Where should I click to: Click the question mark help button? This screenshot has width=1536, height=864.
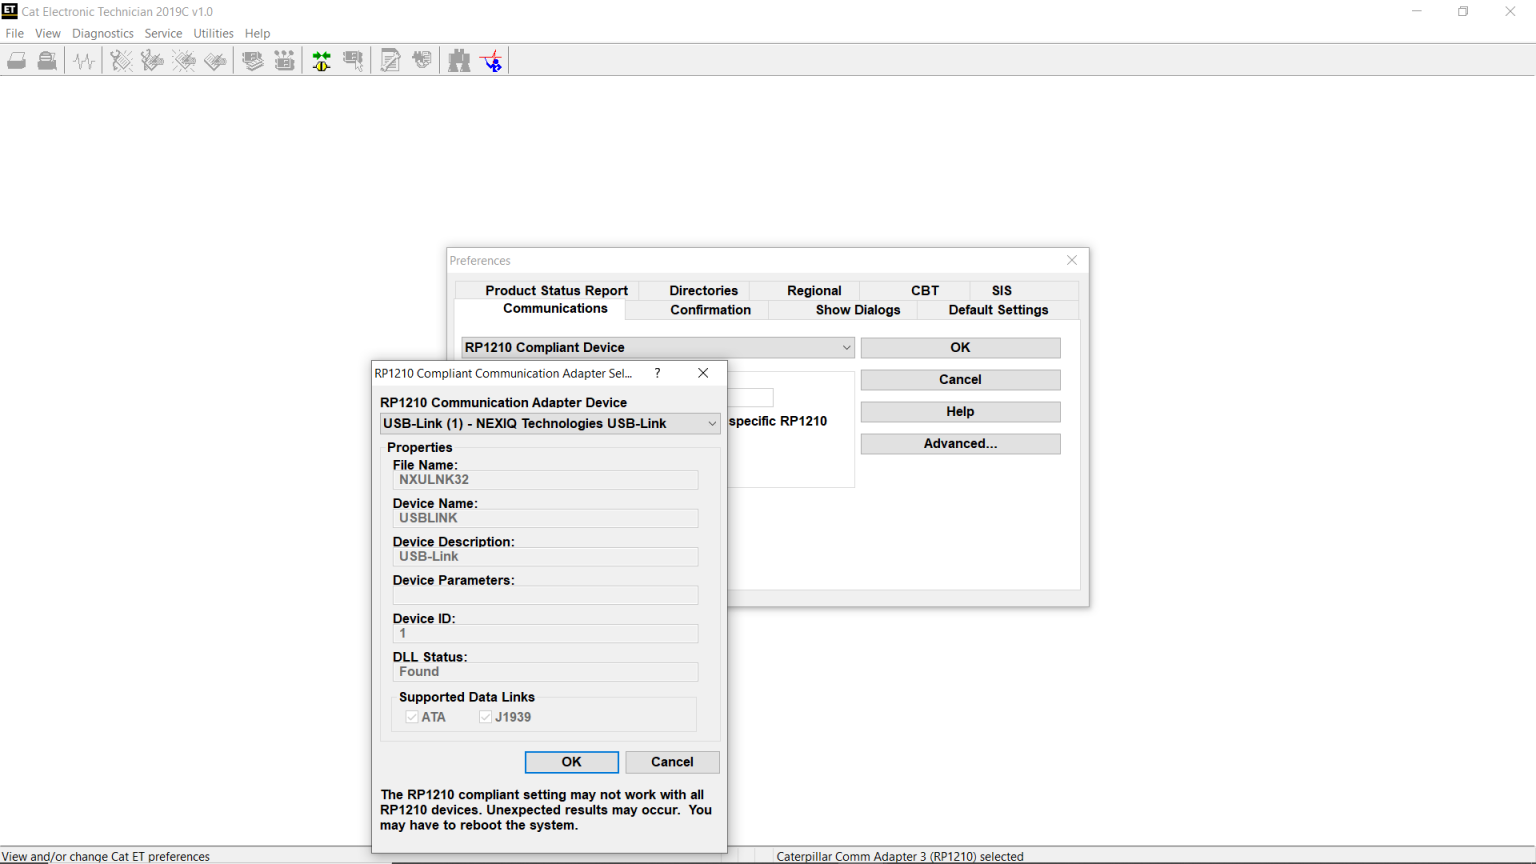click(x=657, y=372)
